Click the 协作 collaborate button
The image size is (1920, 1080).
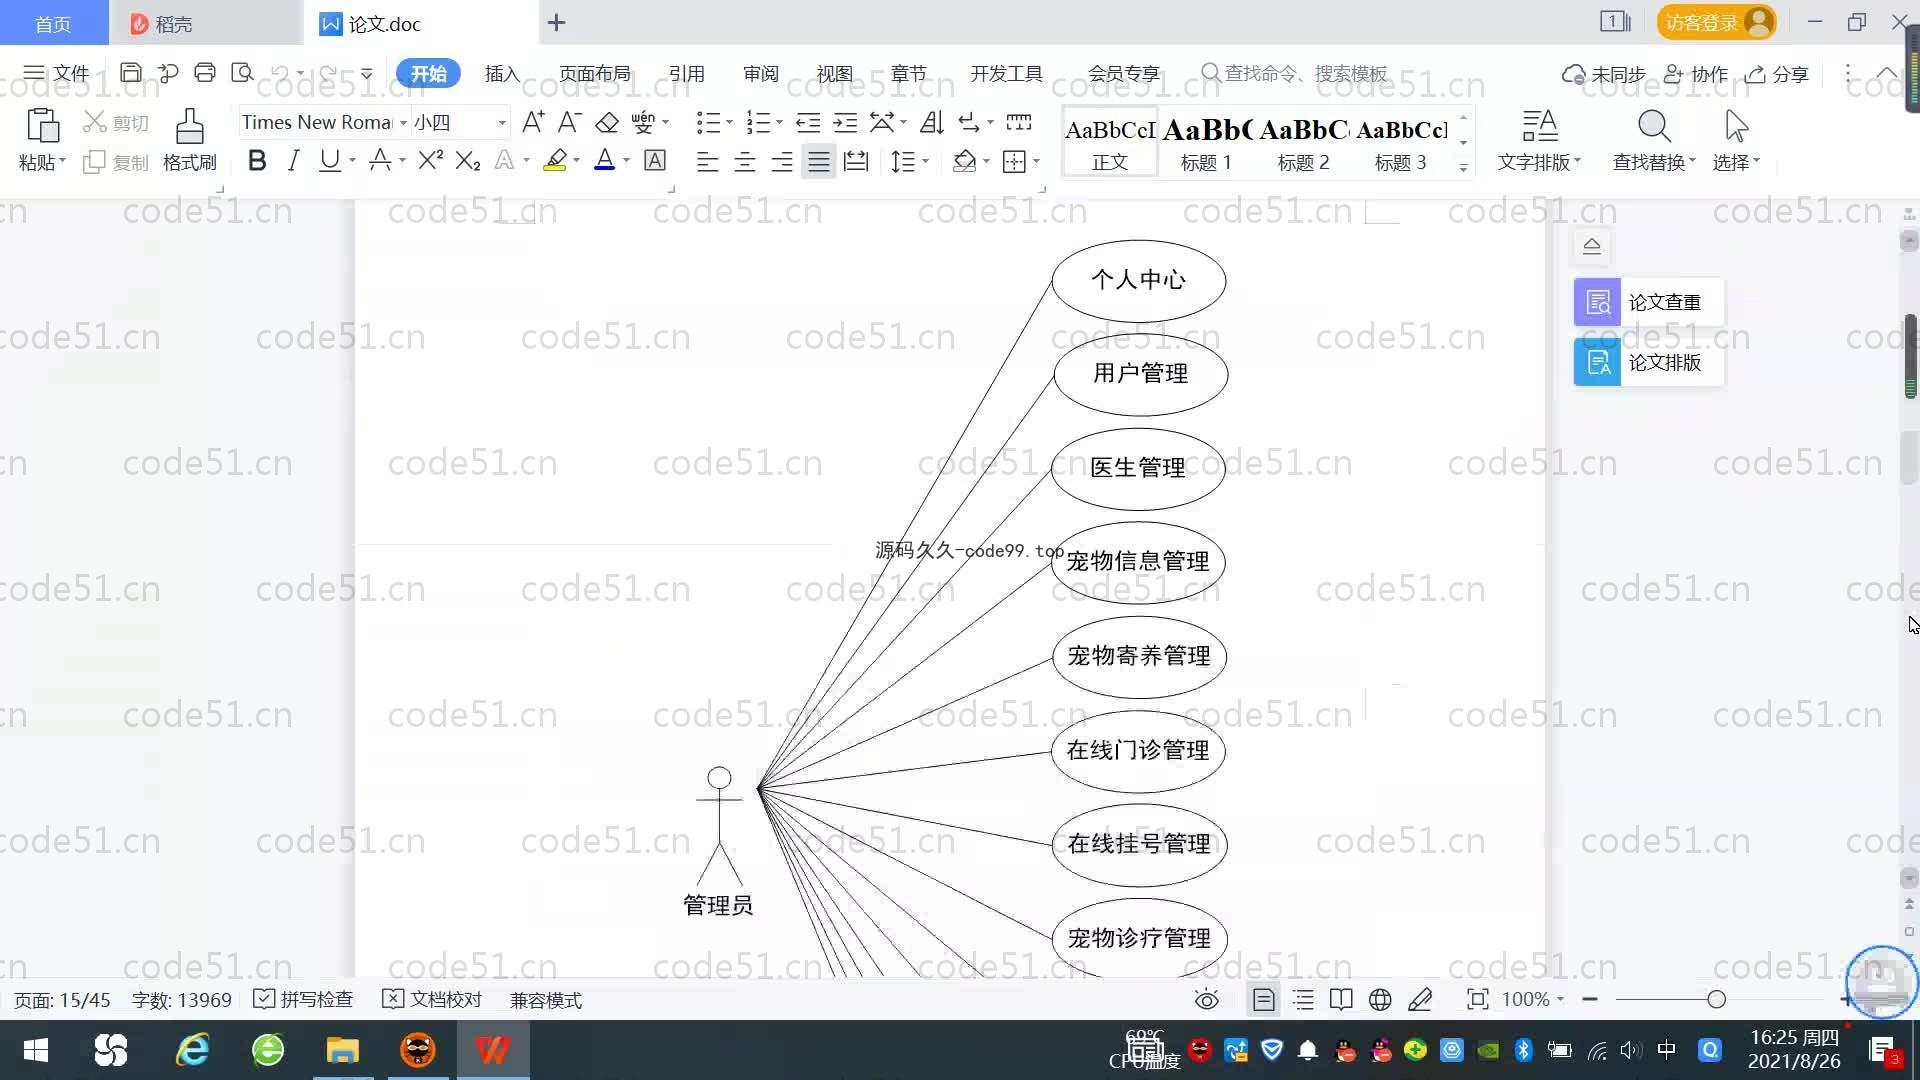click(1696, 74)
